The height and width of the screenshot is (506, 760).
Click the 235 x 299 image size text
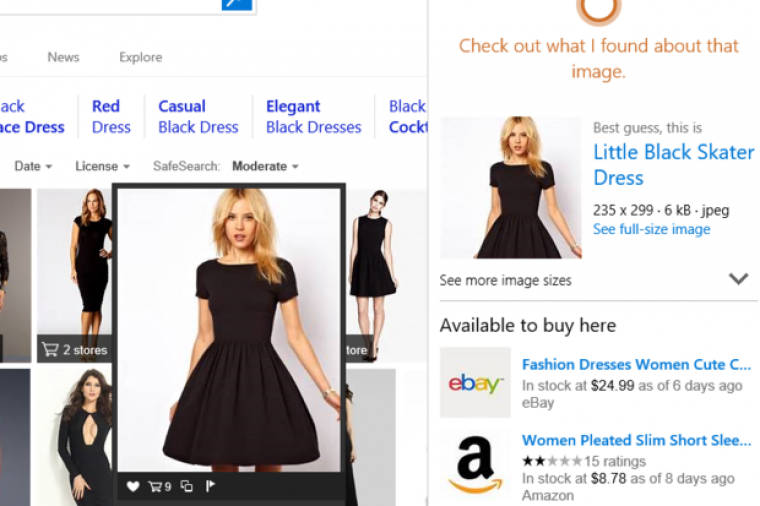click(661, 210)
